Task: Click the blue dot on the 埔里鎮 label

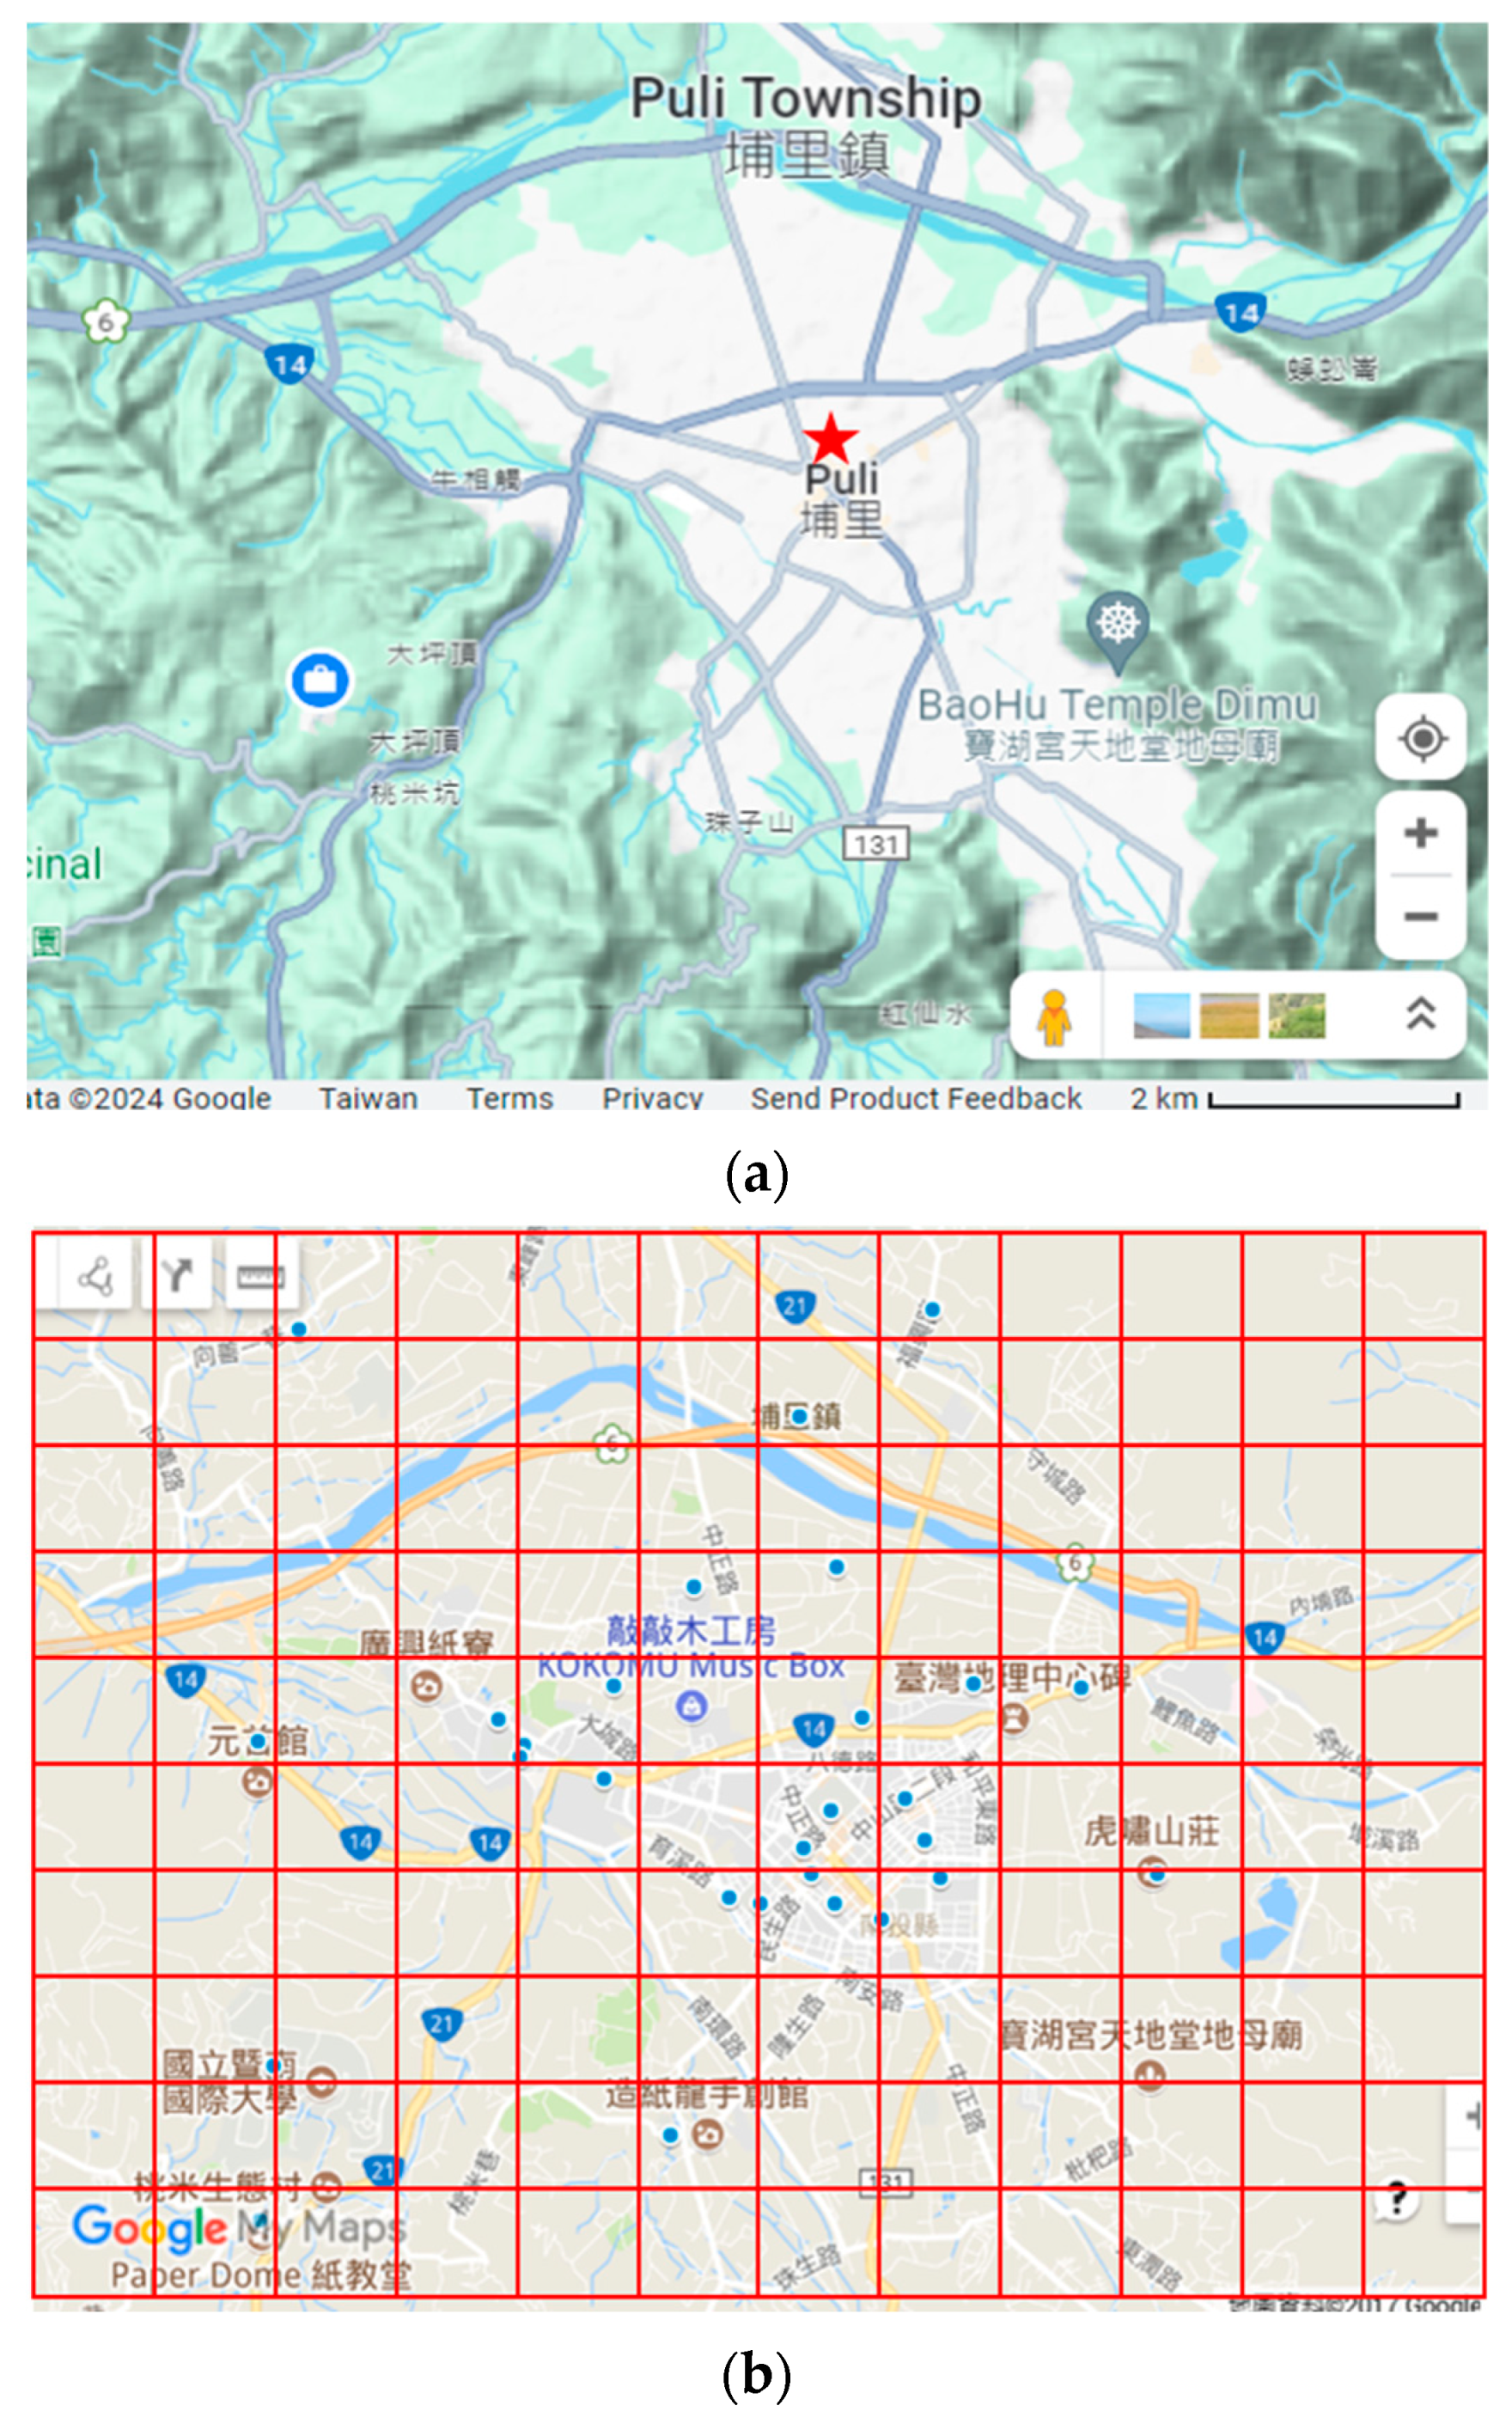Action: [799, 1416]
